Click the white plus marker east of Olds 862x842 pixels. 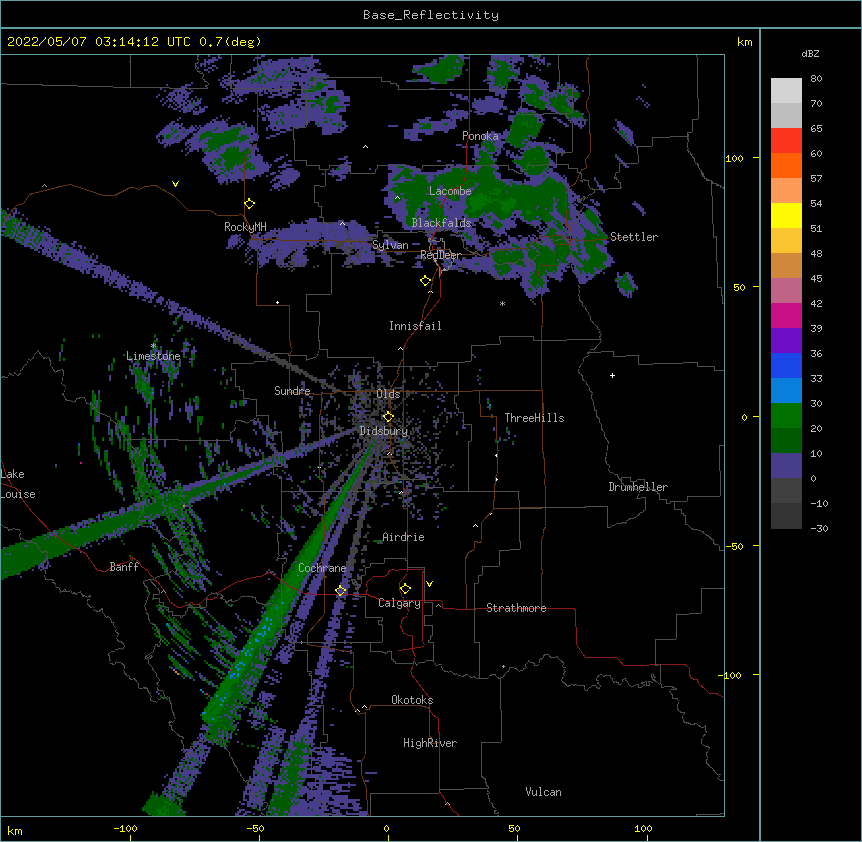tap(612, 375)
